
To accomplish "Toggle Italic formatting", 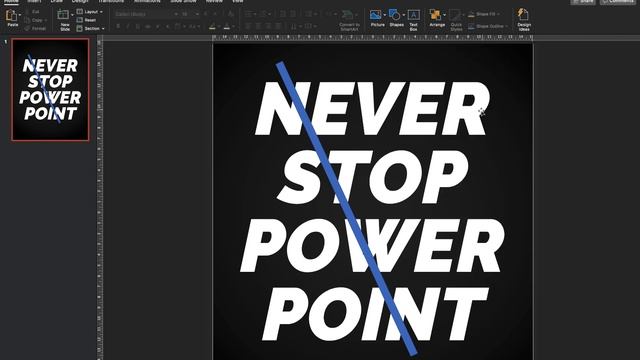I will pos(128,27).
